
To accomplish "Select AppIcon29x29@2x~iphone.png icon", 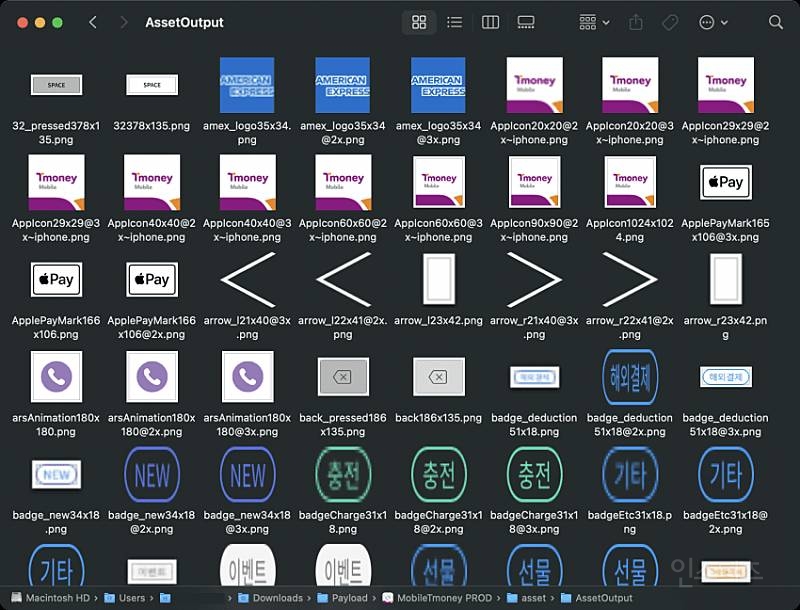I will 726,85.
